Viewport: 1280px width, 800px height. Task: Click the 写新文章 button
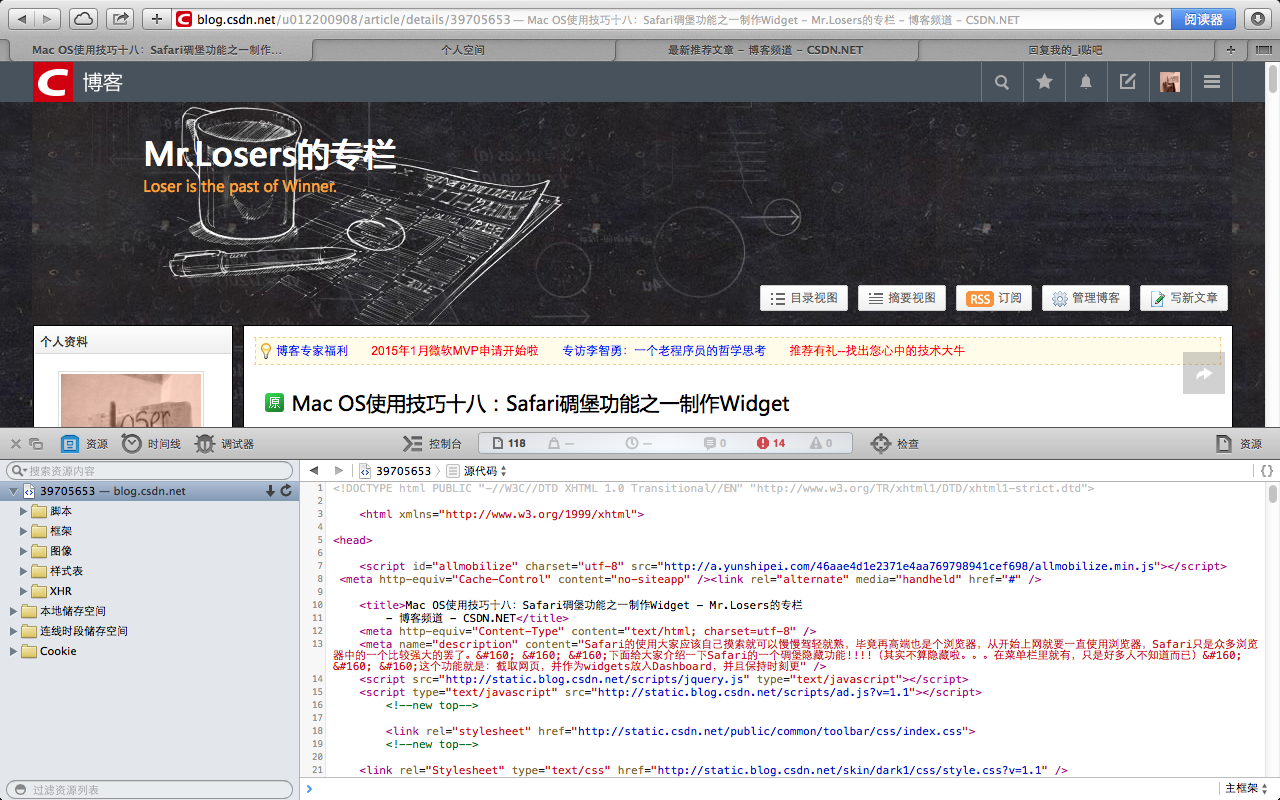tap(1184, 298)
